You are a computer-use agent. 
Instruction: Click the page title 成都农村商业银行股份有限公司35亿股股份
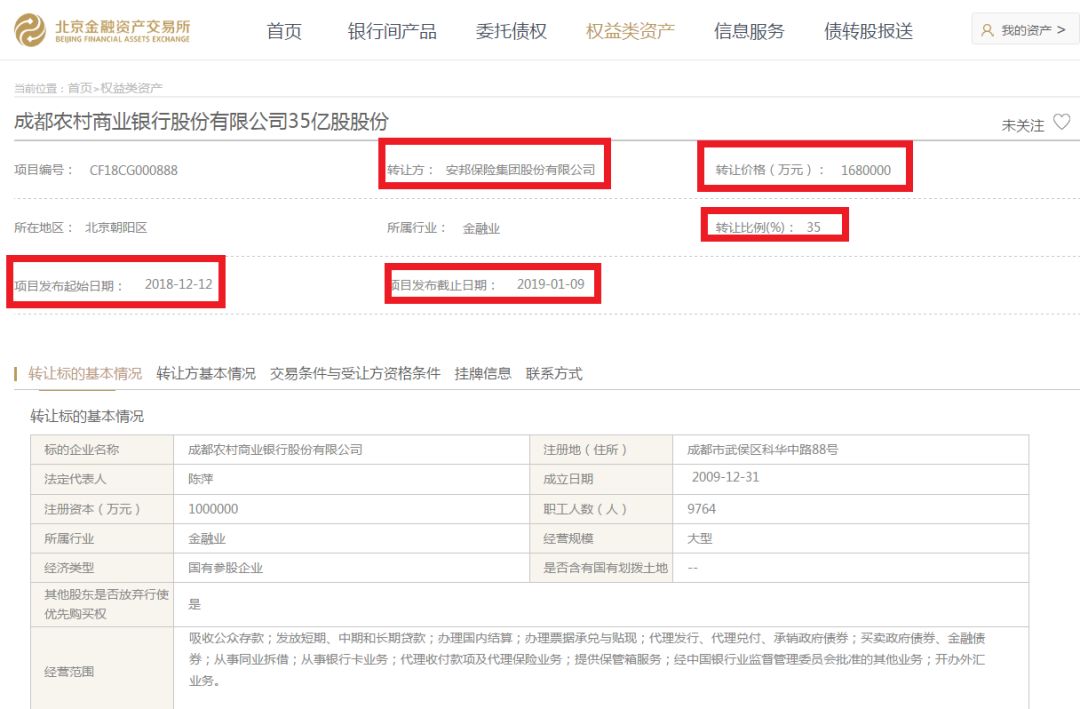click(x=201, y=121)
